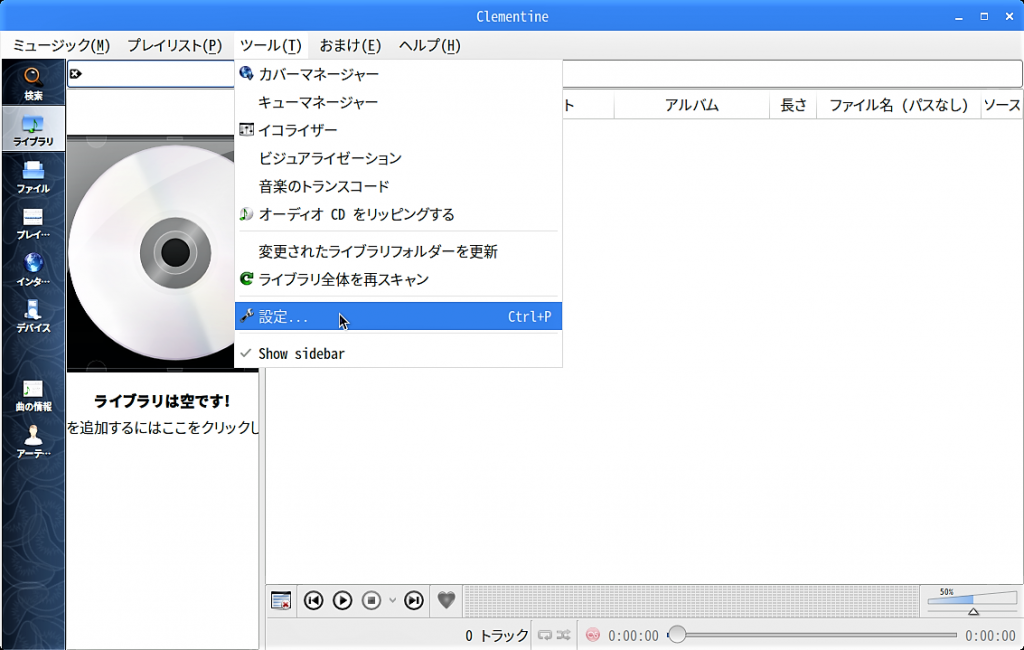1024x650 pixels.
Task: Select 変更されたライブラリフォルダーを更新
Action: 398,252
